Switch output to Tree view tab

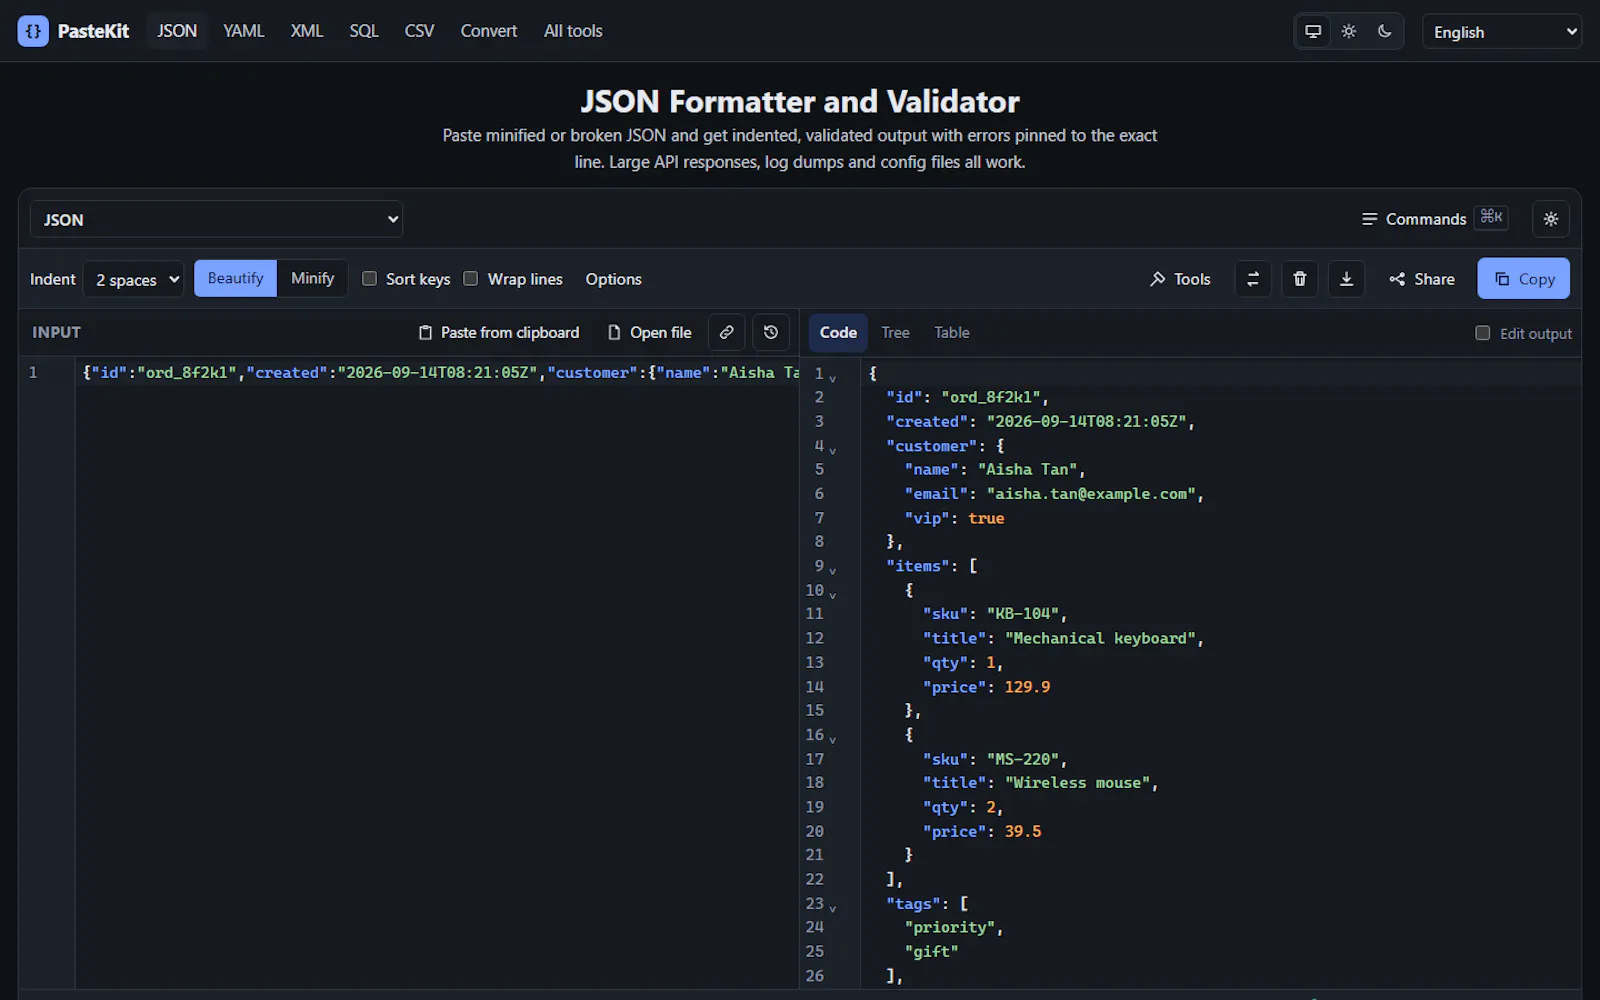click(x=895, y=332)
